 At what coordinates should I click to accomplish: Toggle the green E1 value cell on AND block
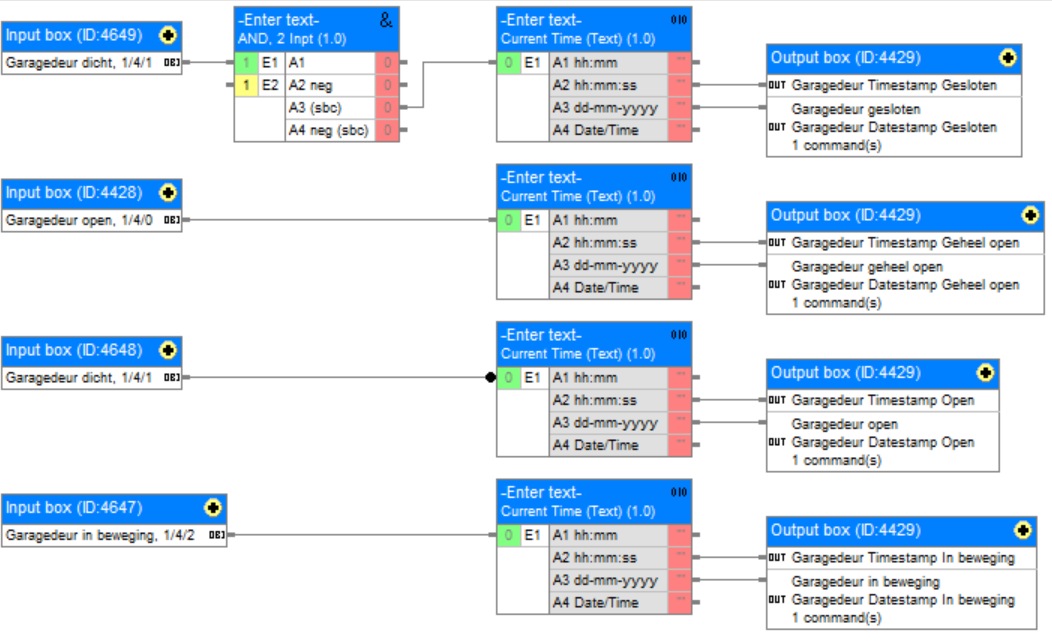(x=246, y=62)
